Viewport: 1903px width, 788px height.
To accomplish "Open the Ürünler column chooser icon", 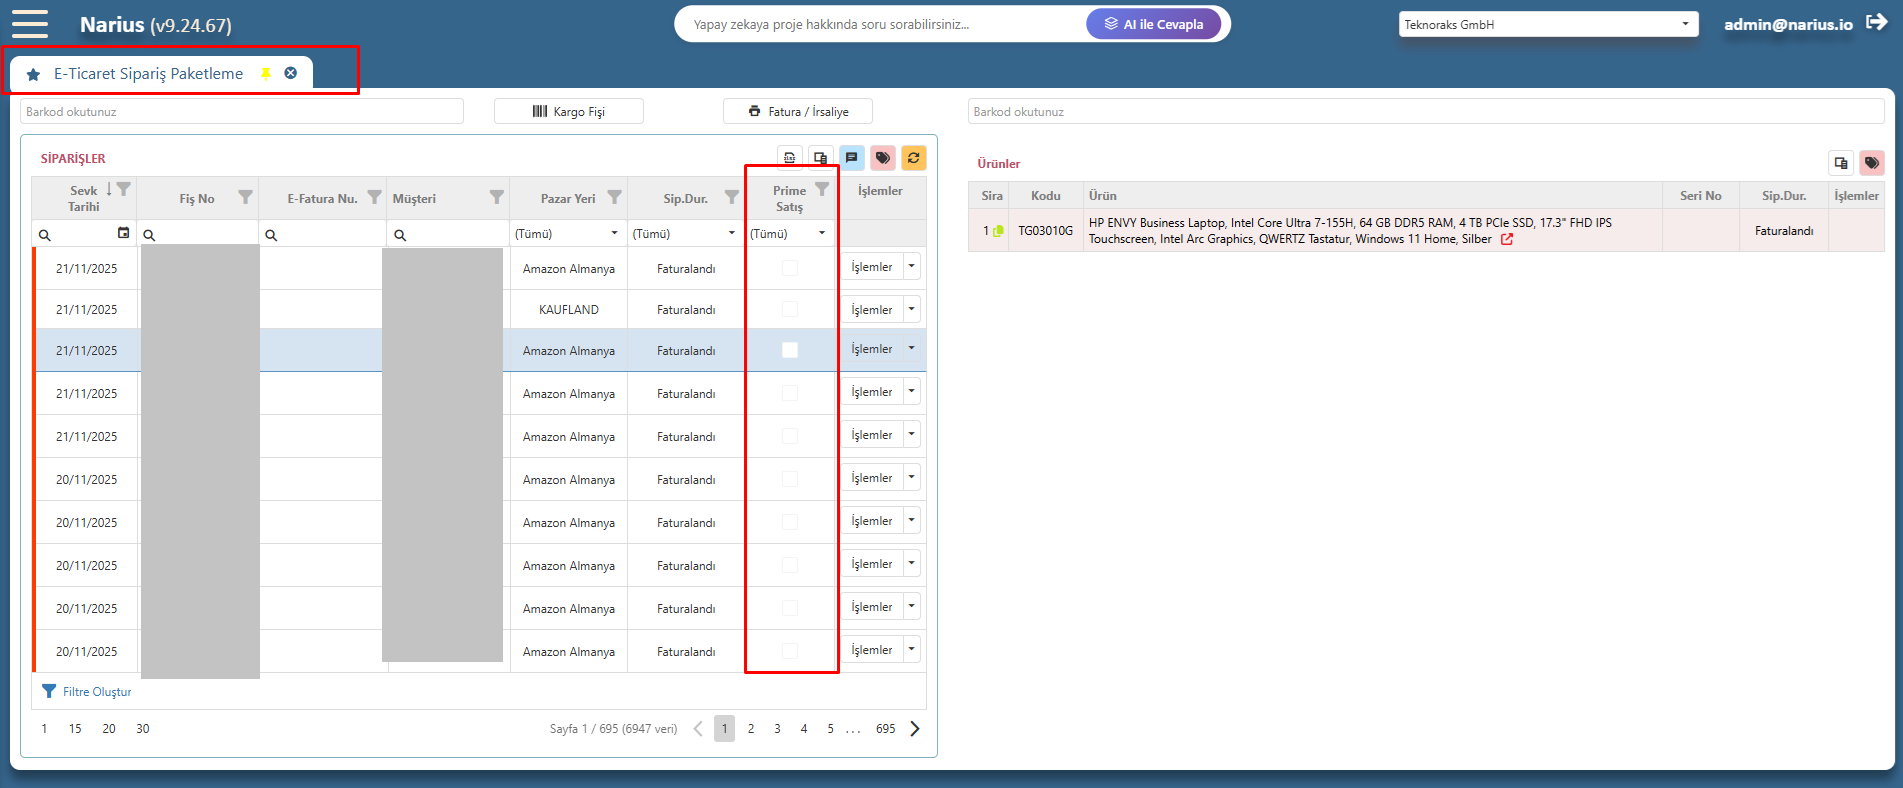I will click(x=1841, y=163).
